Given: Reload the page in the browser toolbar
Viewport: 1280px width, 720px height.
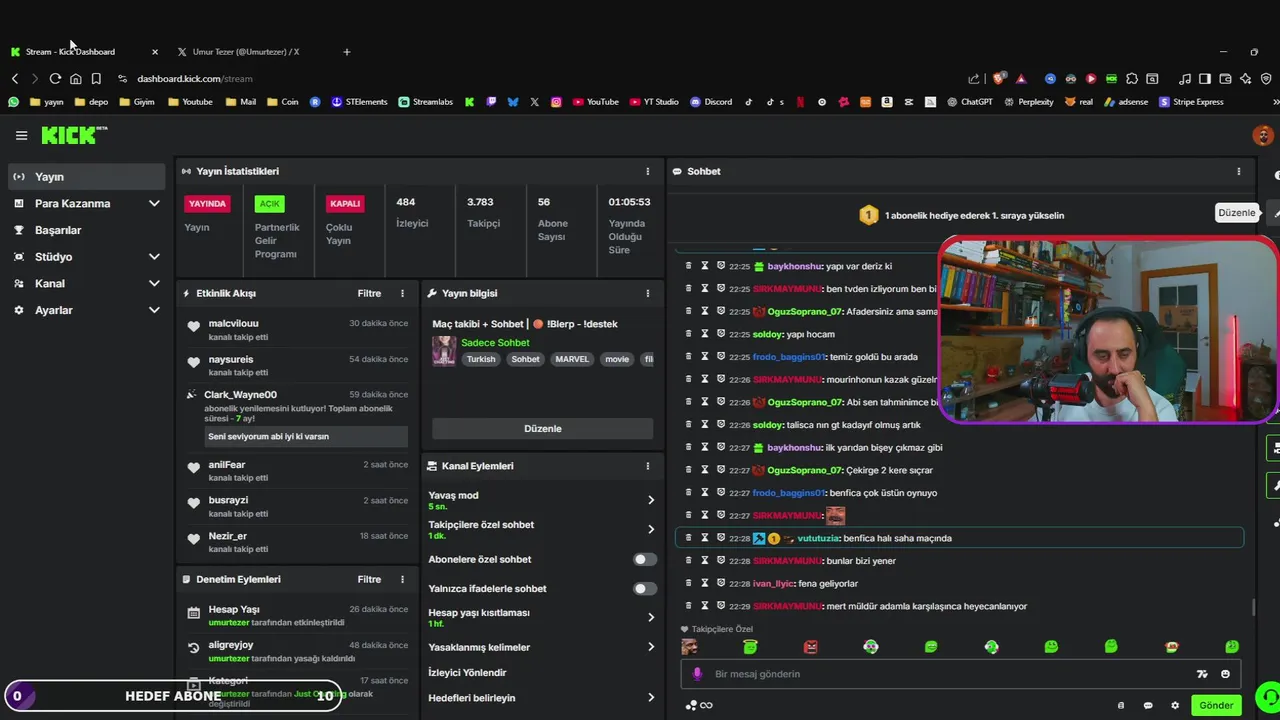Looking at the screenshot, I should point(55,78).
